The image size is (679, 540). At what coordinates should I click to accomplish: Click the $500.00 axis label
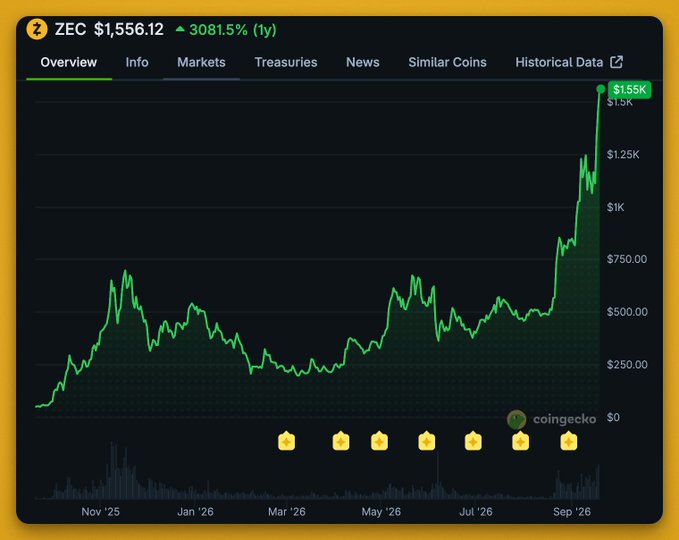click(x=627, y=312)
